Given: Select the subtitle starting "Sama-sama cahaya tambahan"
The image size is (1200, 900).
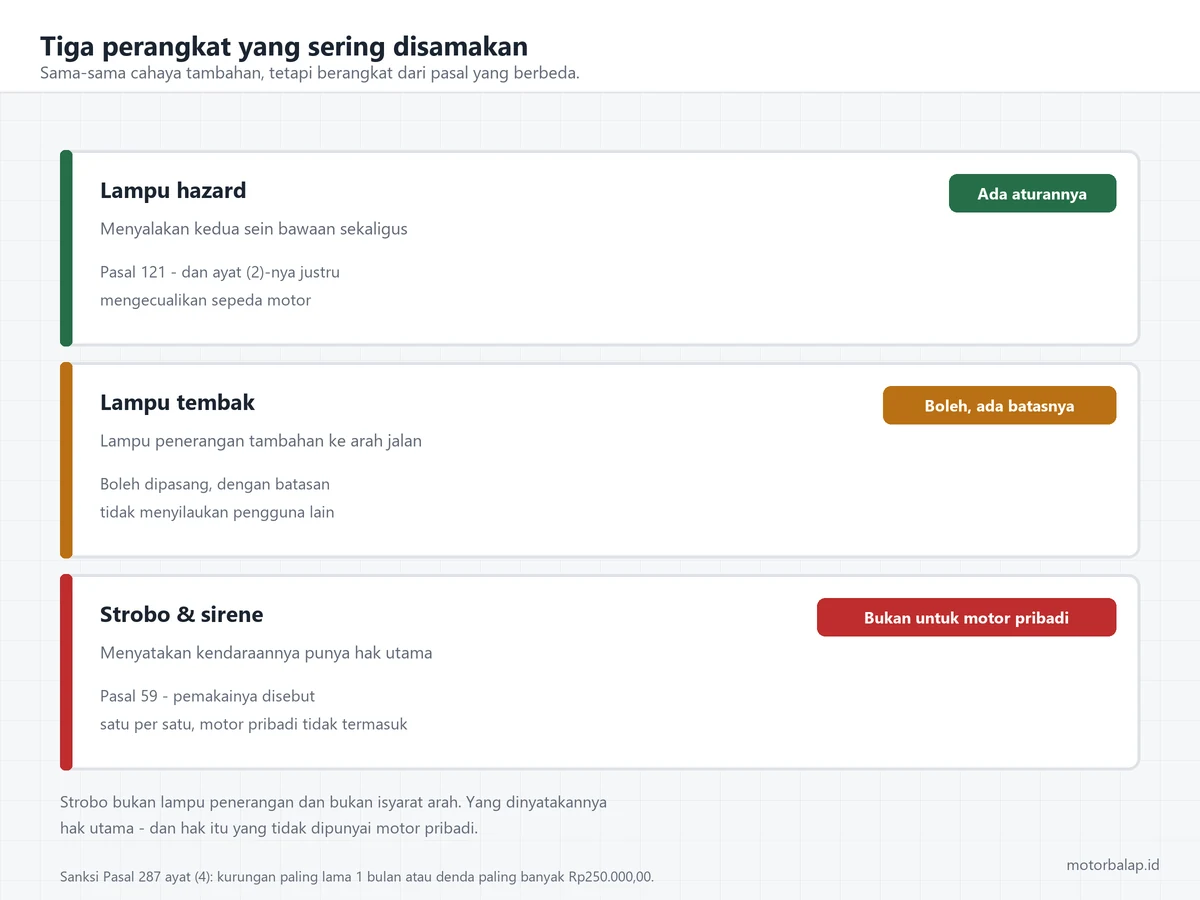Looking at the screenshot, I should tap(310, 73).
